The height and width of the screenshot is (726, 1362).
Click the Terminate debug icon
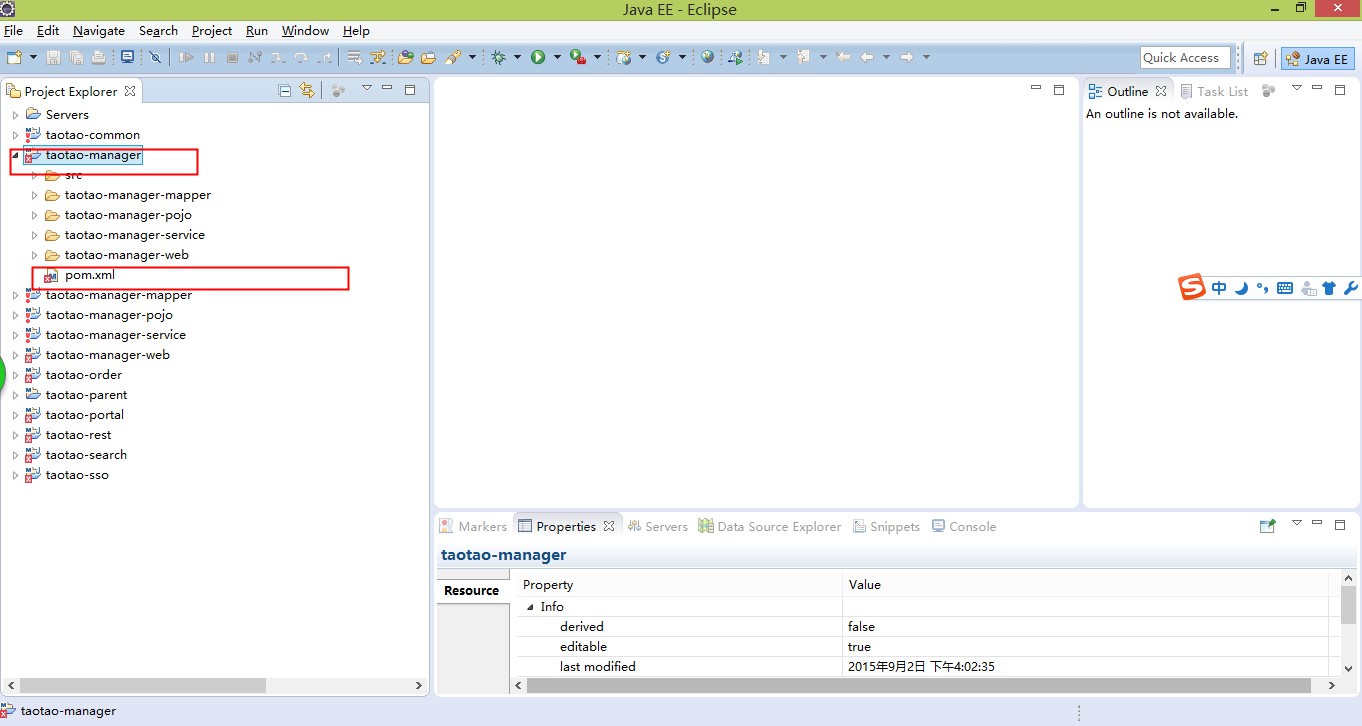pos(232,57)
